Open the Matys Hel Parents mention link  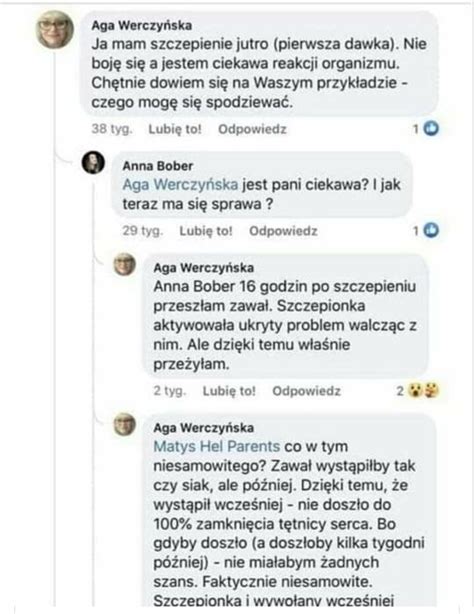point(217,446)
